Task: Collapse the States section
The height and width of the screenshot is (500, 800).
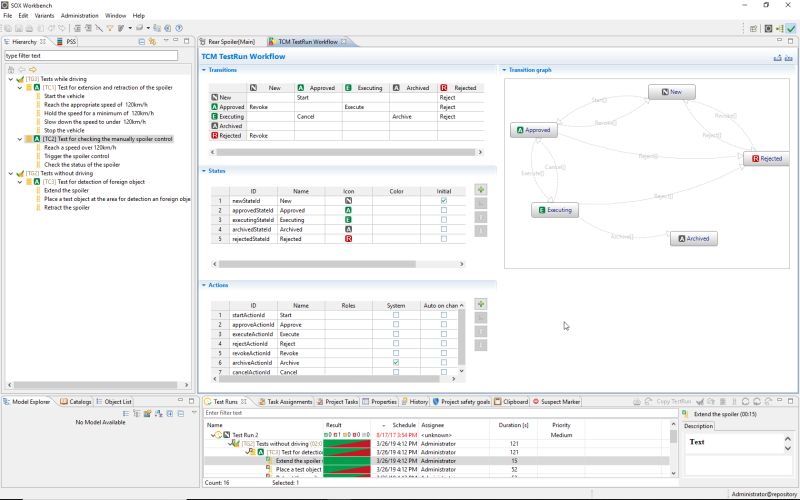Action: point(204,171)
